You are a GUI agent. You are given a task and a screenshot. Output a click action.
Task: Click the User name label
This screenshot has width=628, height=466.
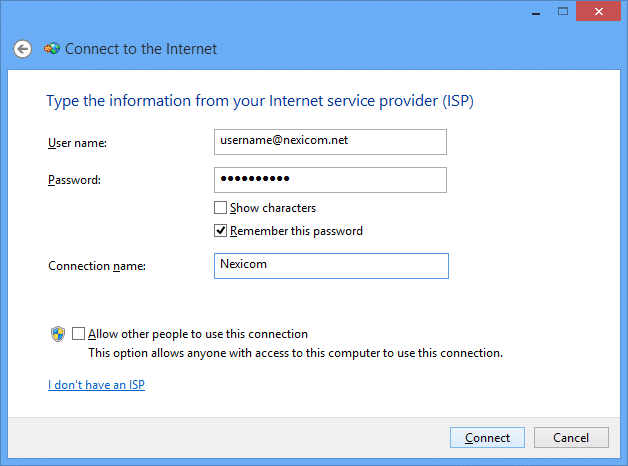click(x=77, y=143)
